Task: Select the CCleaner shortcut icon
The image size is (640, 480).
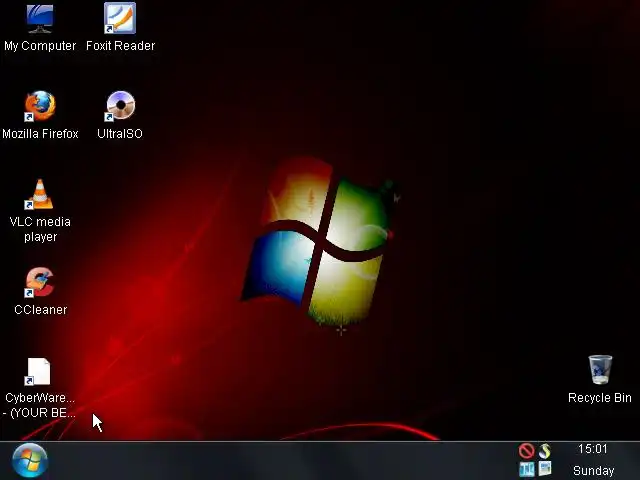Action: tap(40, 282)
